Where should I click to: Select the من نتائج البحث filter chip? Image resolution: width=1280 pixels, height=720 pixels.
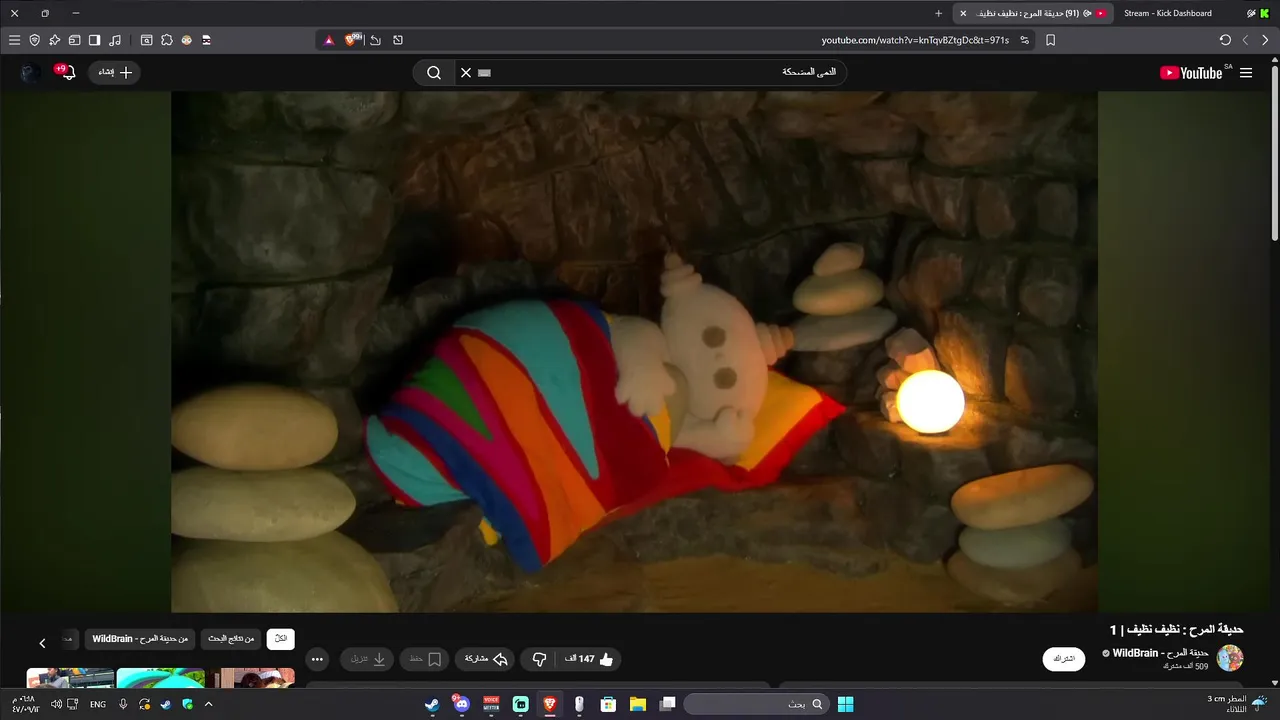click(231, 639)
